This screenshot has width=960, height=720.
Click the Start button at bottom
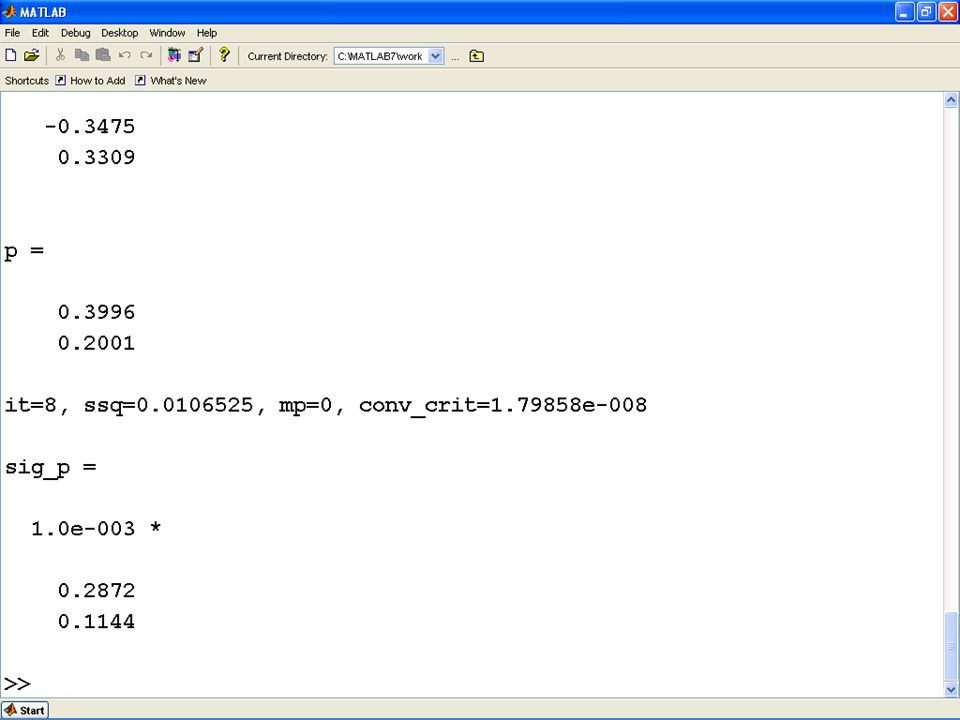point(25,710)
